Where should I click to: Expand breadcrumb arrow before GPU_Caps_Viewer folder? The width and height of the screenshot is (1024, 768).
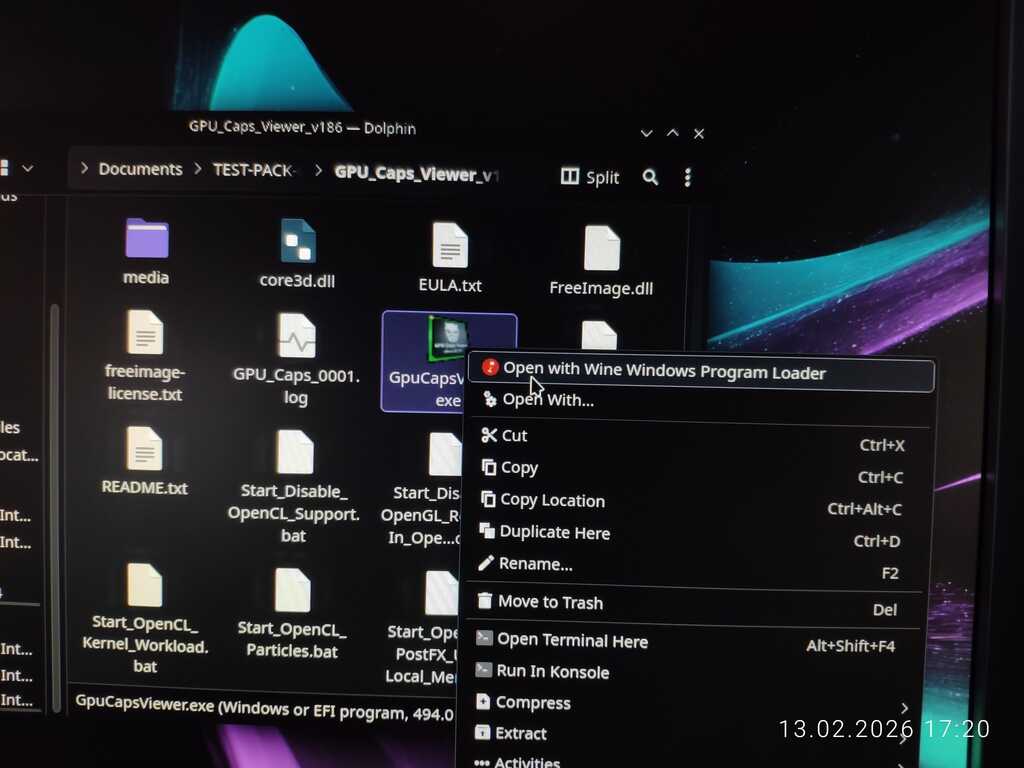click(318, 171)
